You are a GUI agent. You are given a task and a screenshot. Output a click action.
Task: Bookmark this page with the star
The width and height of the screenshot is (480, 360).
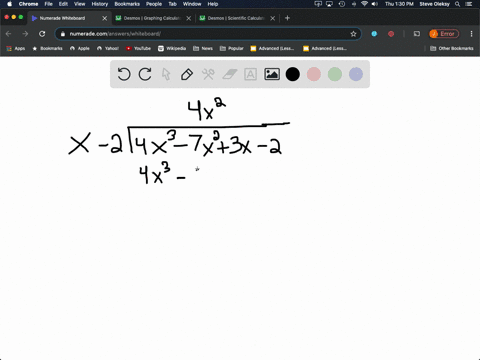click(x=353, y=34)
